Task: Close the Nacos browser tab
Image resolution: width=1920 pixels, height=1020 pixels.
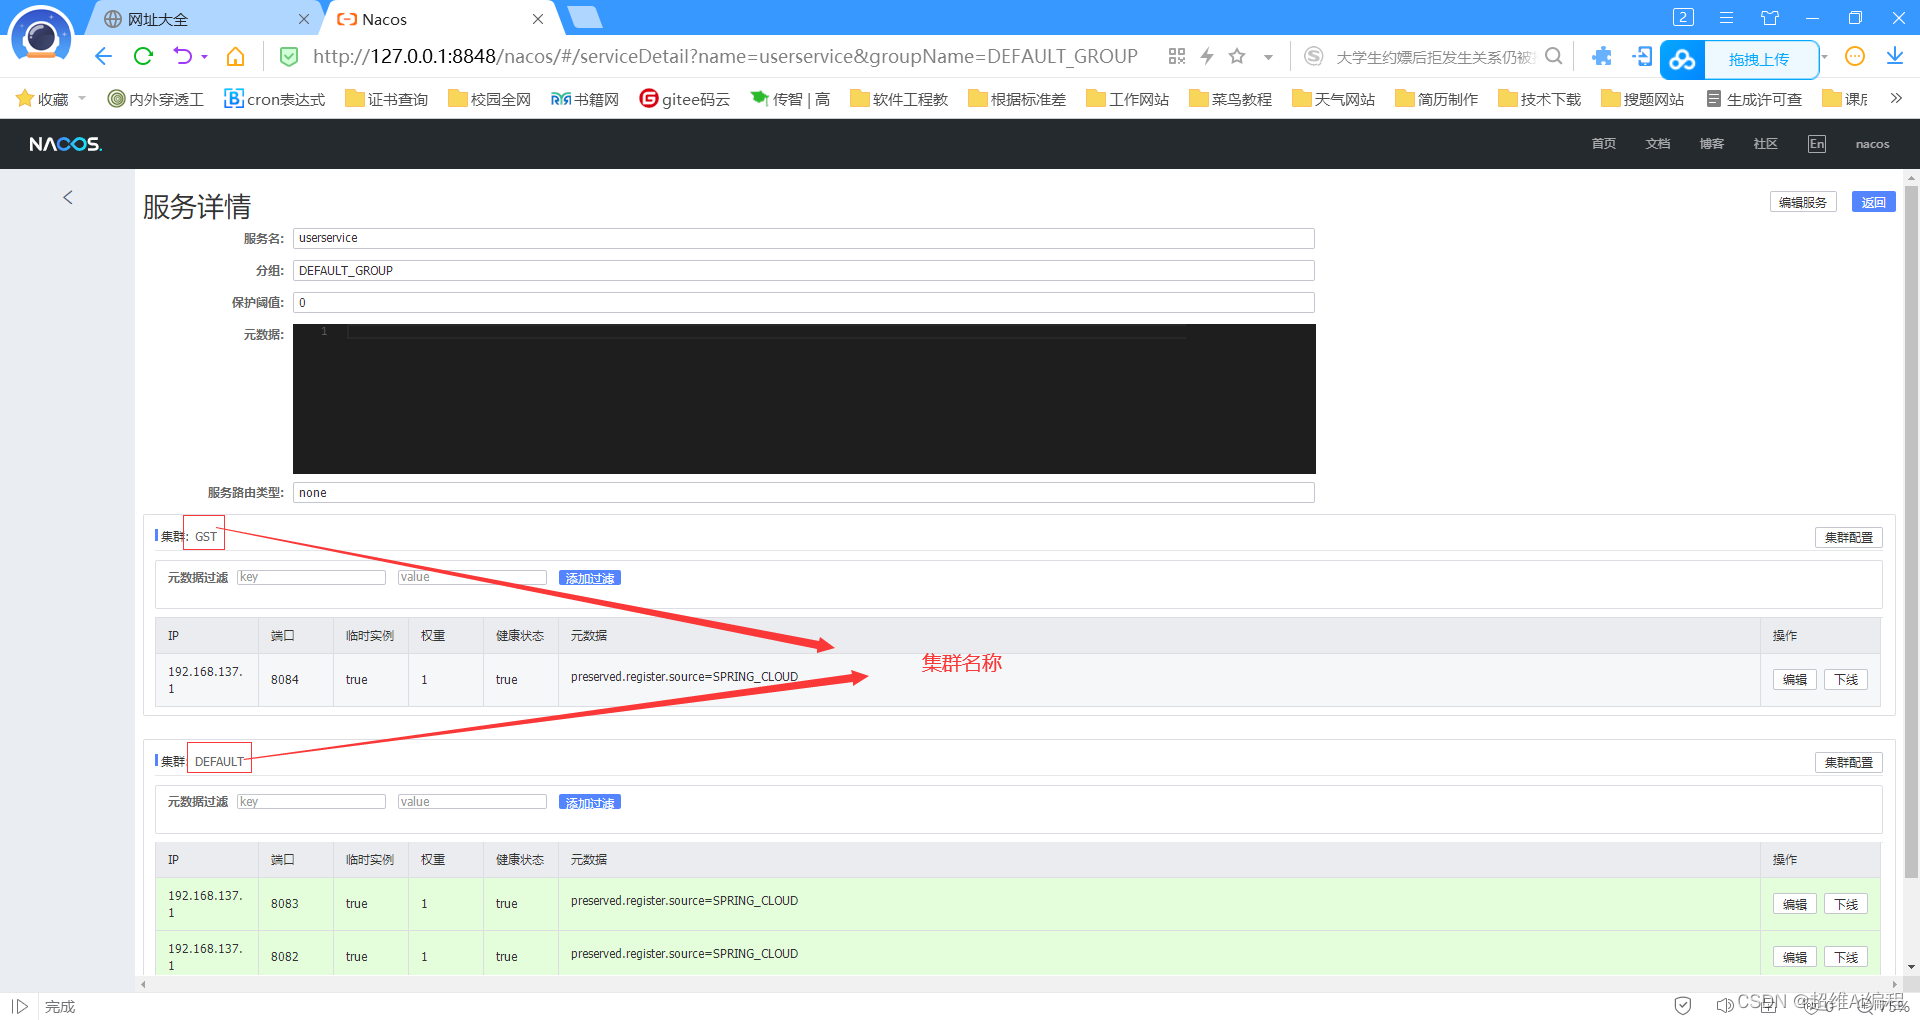Action: (x=538, y=19)
